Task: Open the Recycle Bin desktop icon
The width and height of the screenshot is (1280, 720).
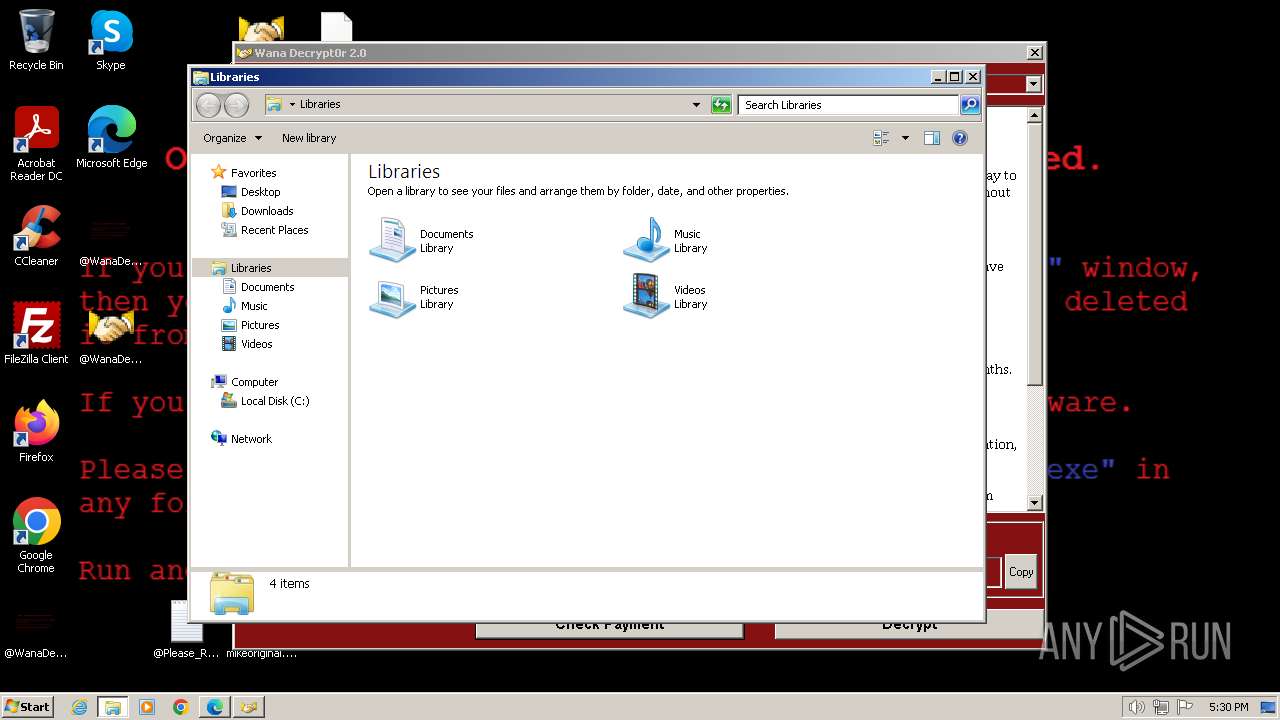Action: point(36,40)
